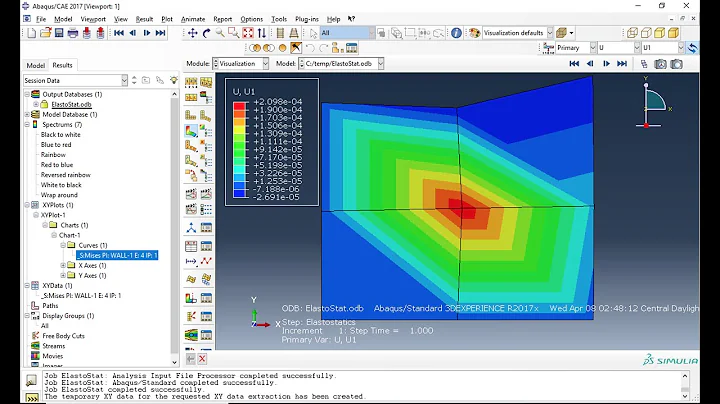Screen dimensions: 720x404
Task: Open the Query information icon
Action: 456,33
